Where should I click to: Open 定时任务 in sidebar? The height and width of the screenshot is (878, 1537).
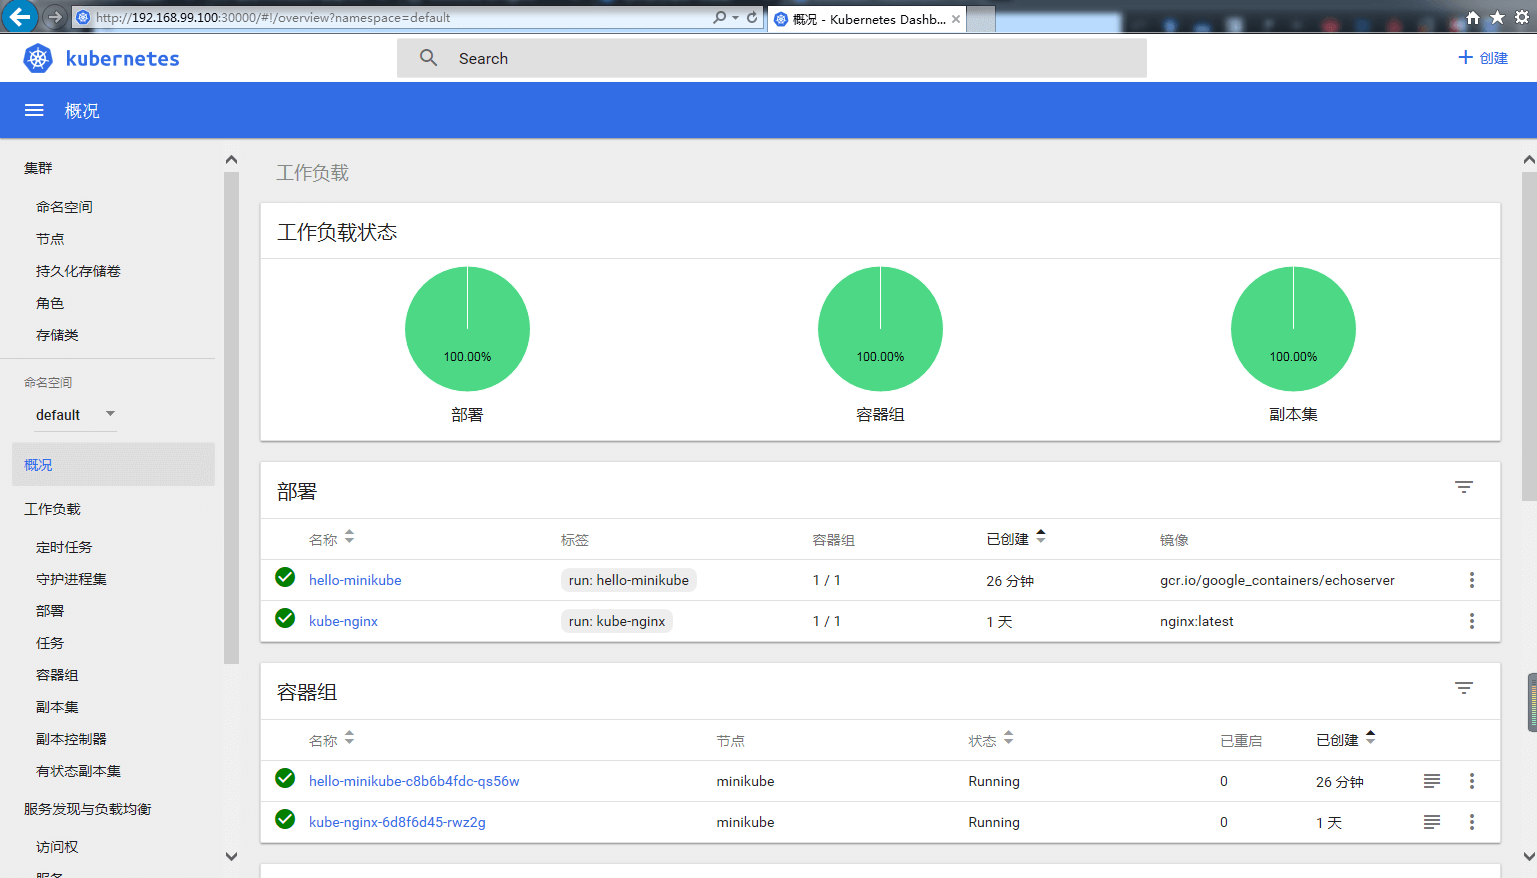[x=64, y=547]
